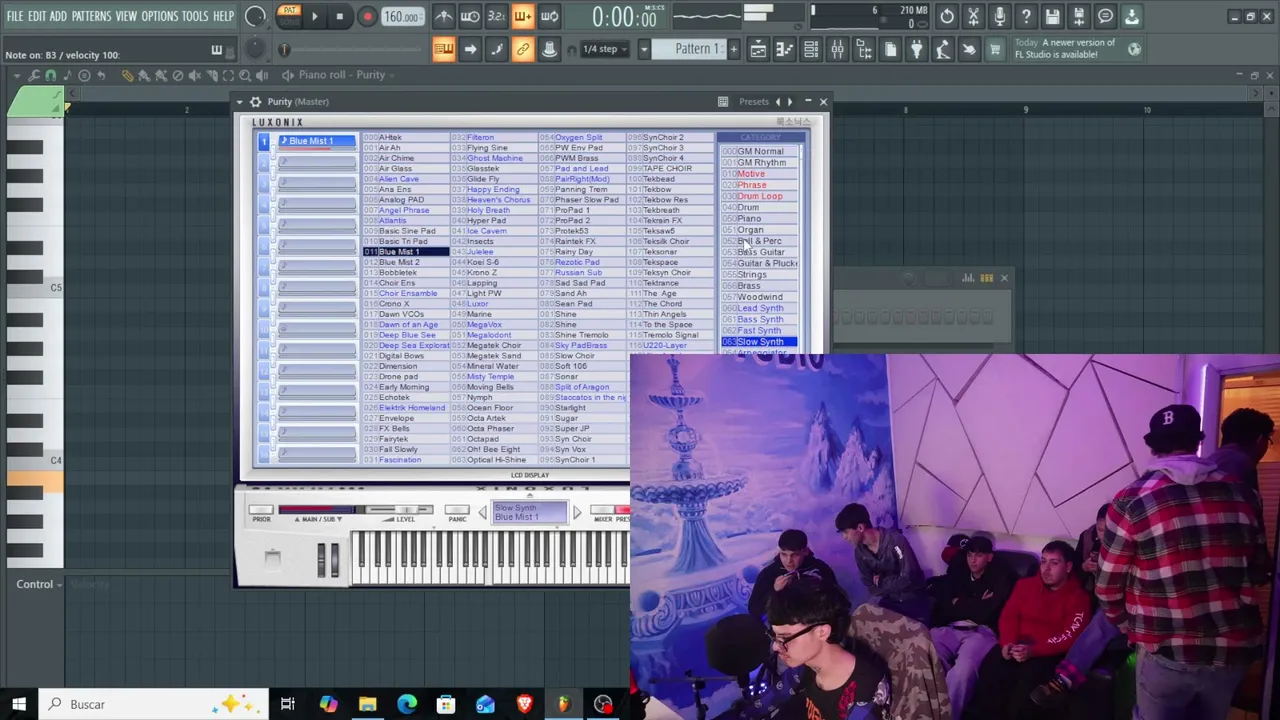Select the pencil draw tool in piano roll
The image size is (1280, 720).
pyautogui.click(x=127, y=75)
